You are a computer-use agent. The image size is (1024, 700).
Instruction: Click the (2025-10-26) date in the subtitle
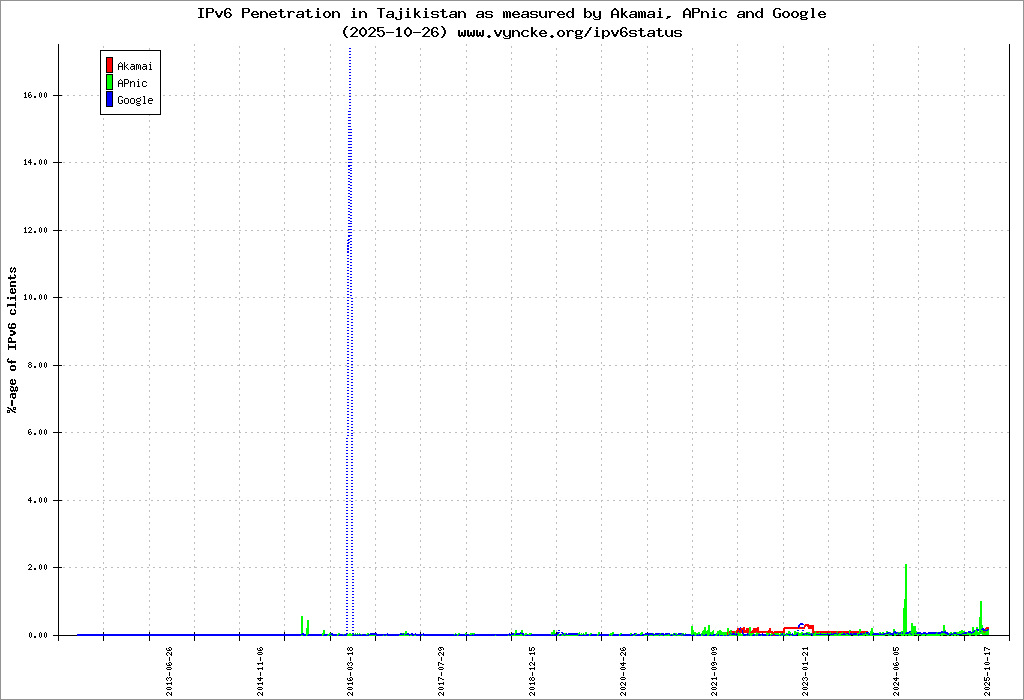(x=394, y=32)
